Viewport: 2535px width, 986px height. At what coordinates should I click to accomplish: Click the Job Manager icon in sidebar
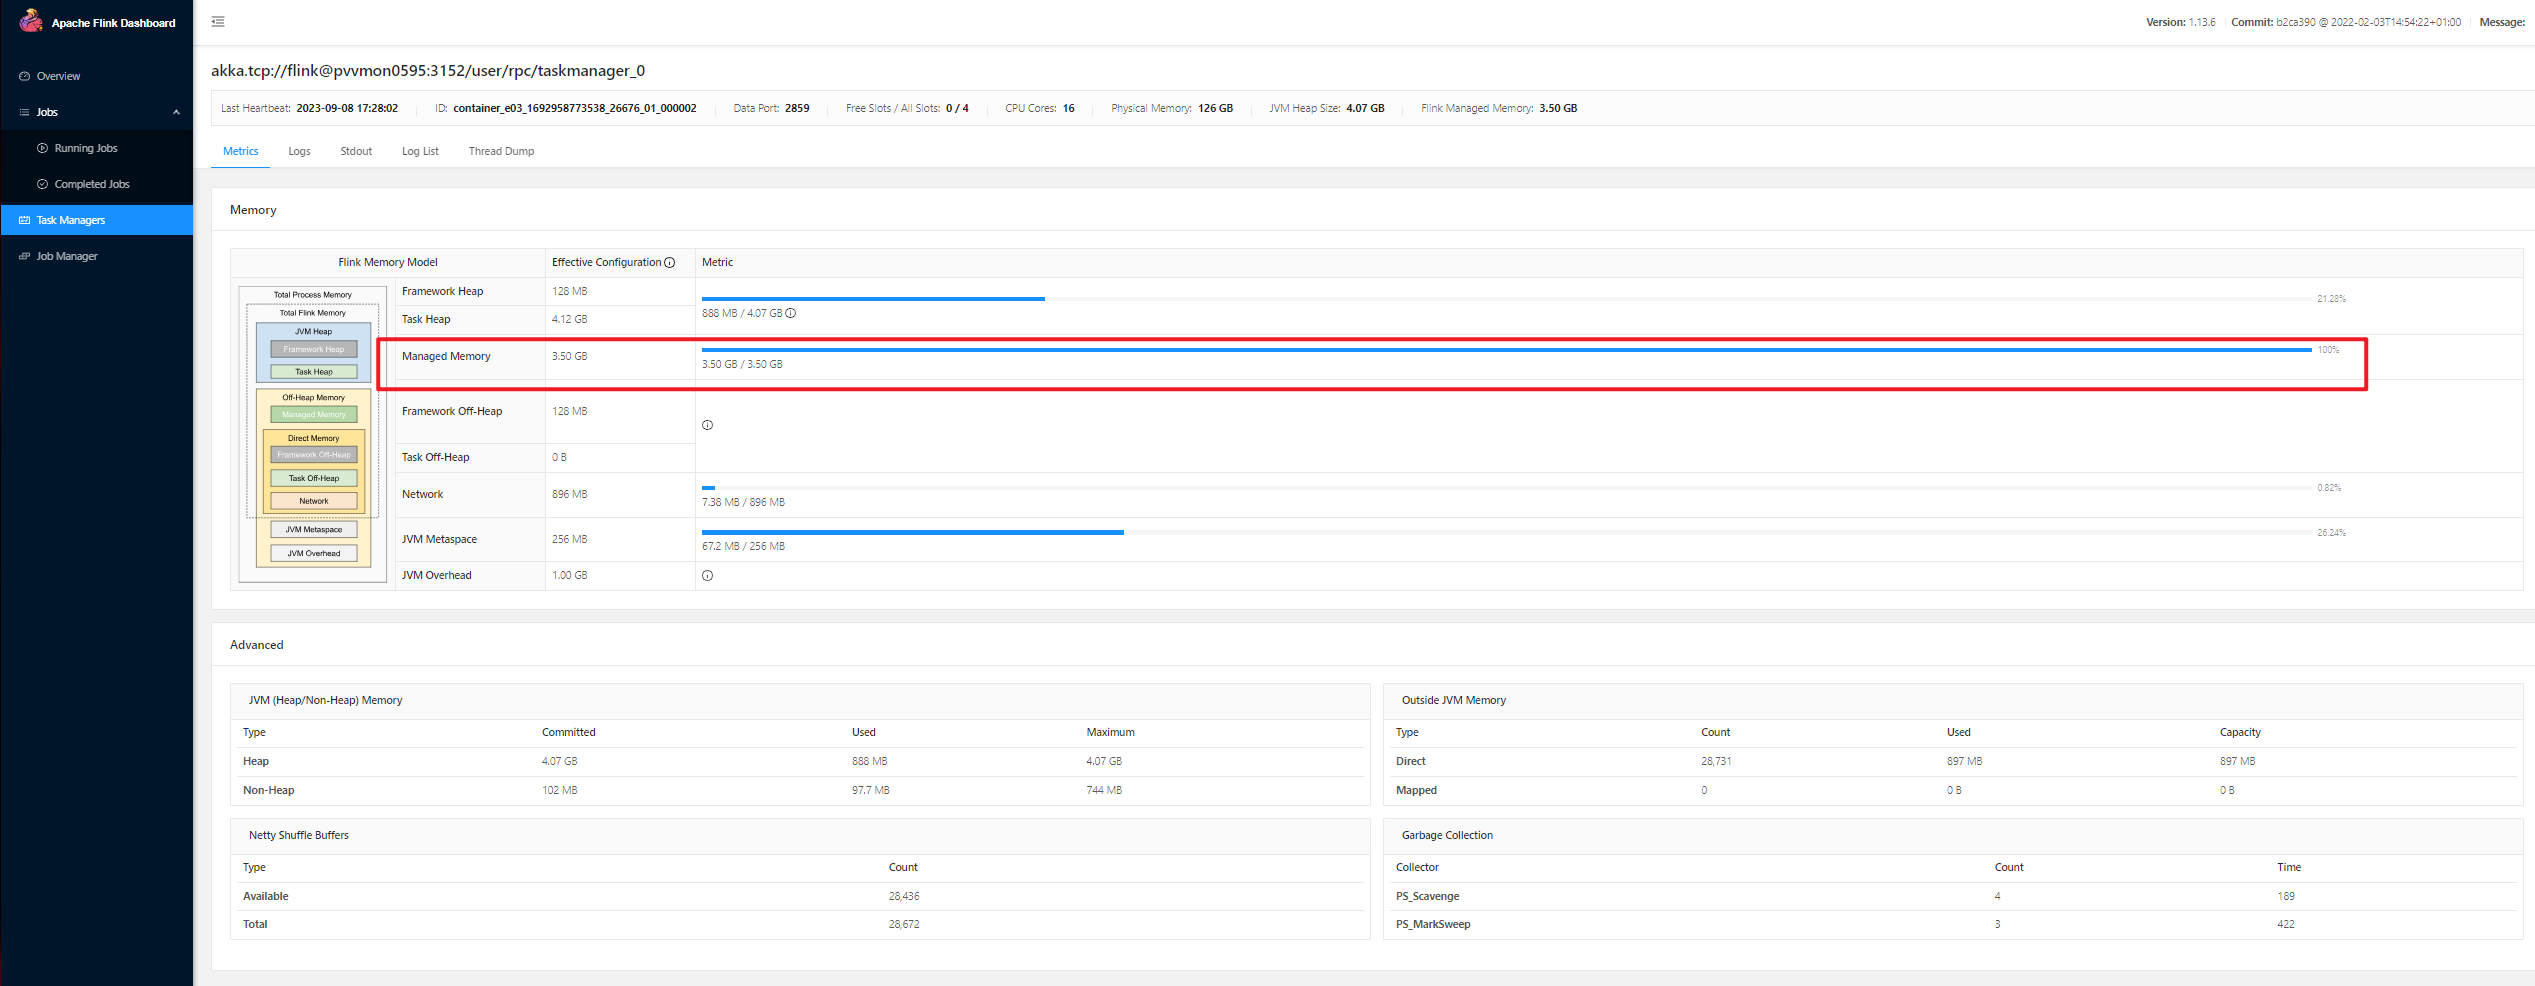[x=25, y=256]
